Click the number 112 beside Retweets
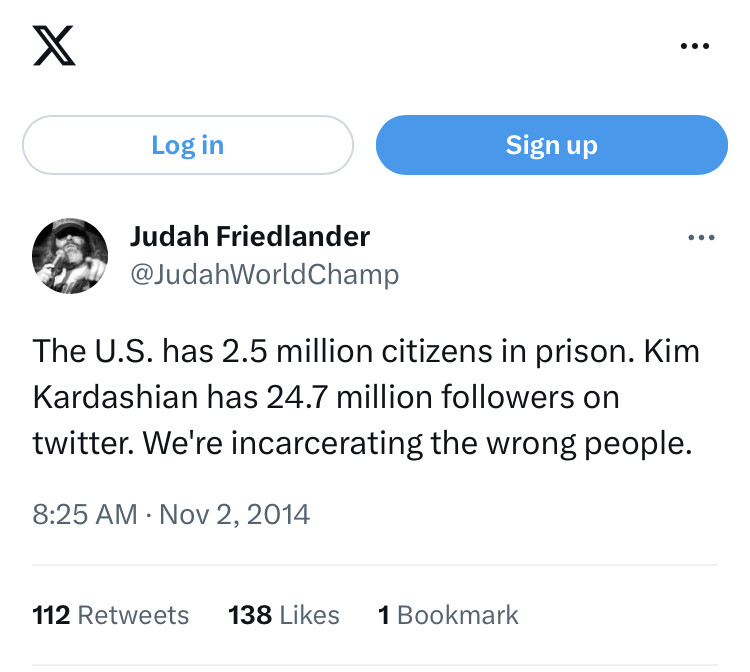Viewport: 750px width, 672px height. [x=51, y=614]
